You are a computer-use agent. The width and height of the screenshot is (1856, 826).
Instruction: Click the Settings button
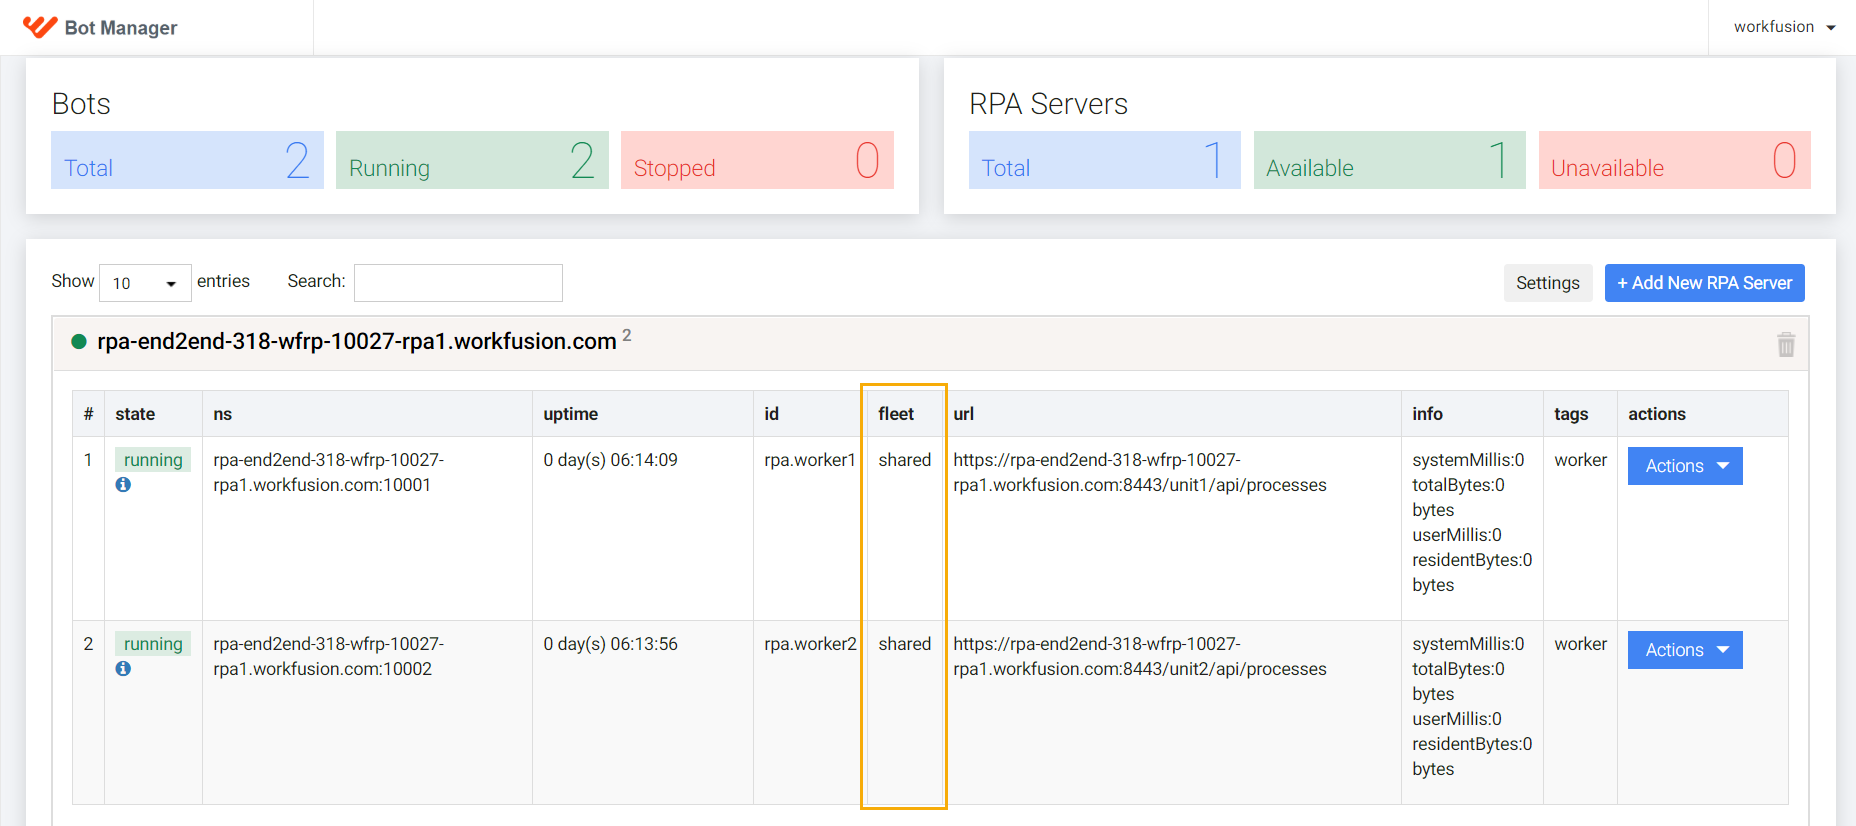1548,283
